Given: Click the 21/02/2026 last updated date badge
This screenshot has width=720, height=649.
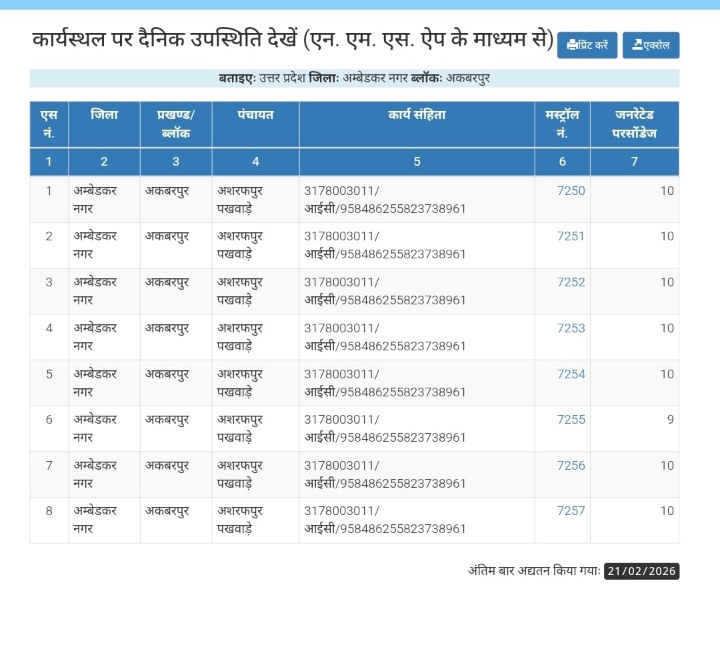Looking at the screenshot, I should click(641, 571).
